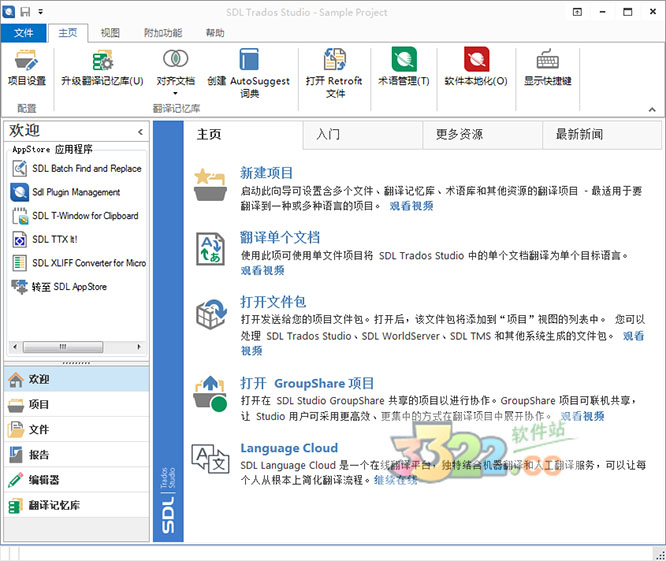Open Sdl Plugin Management app
Image resolution: width=666 pixels, height=561 pixels.
point(66,192)
